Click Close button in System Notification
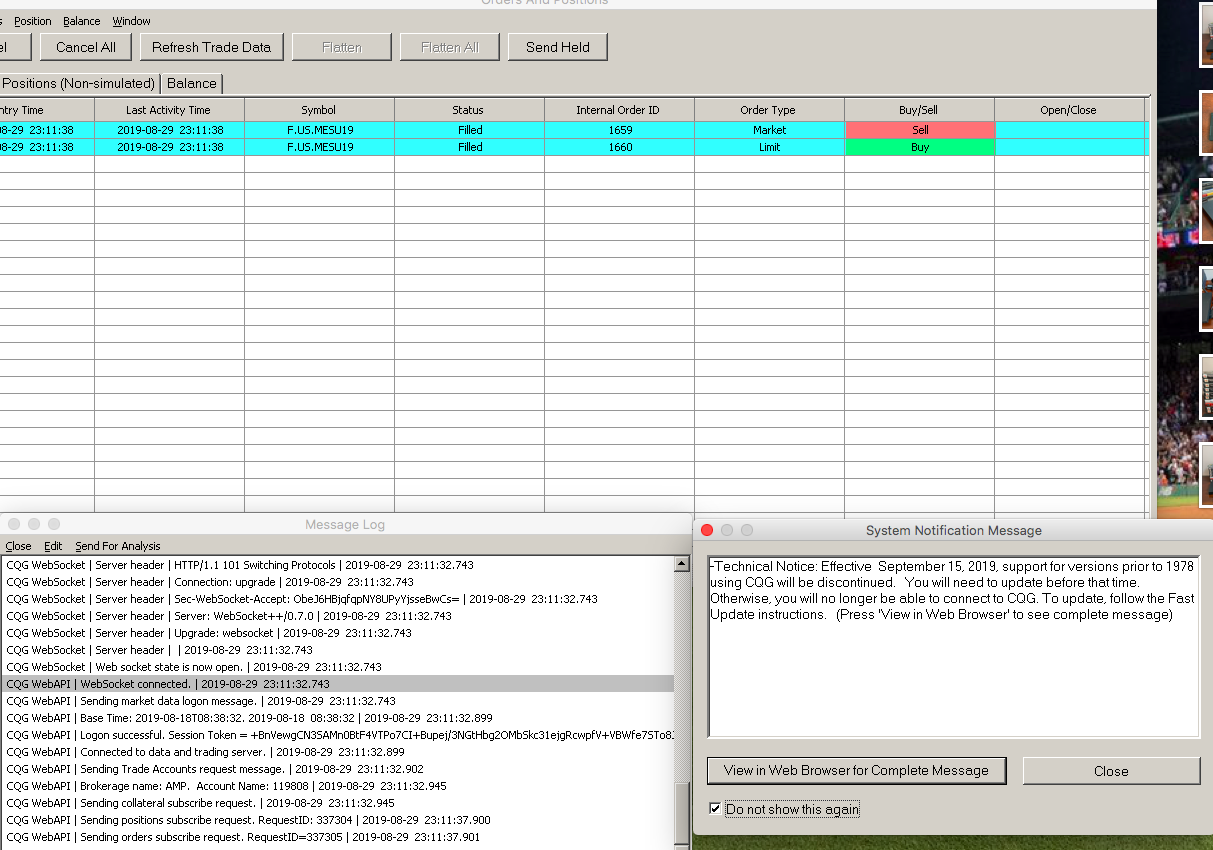The image size is (1213, 850). (x=1111, y=771)
